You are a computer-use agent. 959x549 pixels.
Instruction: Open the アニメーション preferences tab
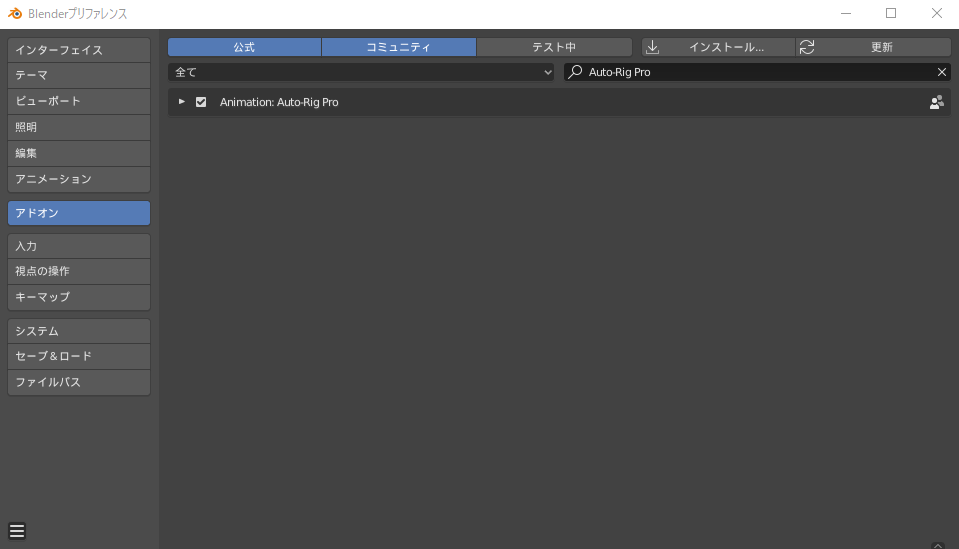[79, 179]
